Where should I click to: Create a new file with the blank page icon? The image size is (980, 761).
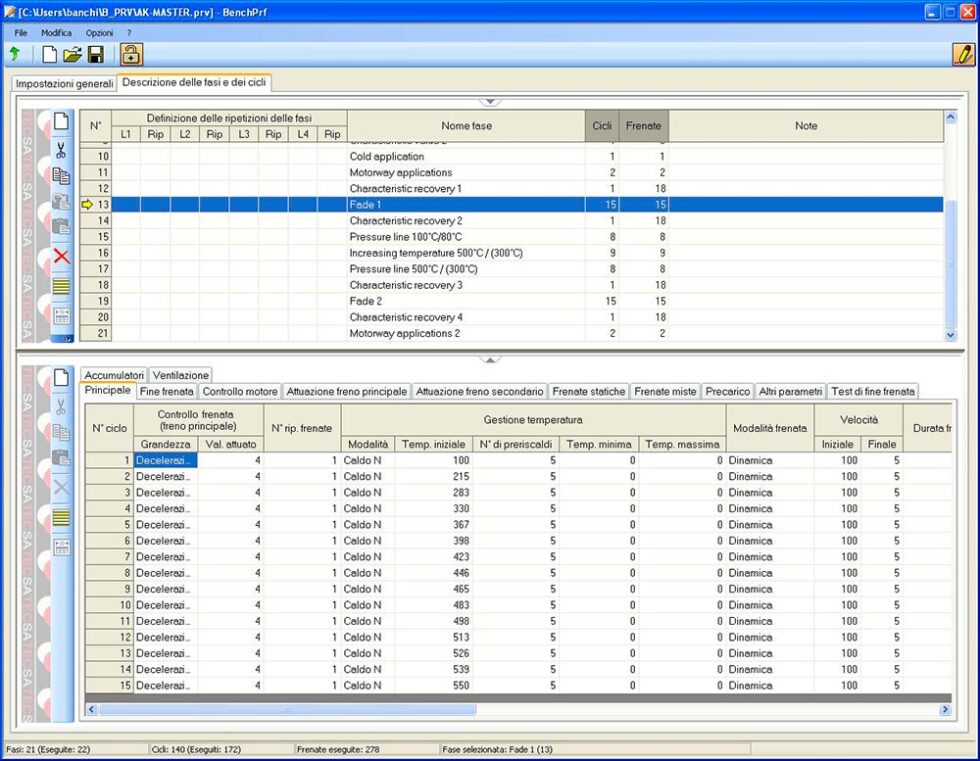coord(51,55)
